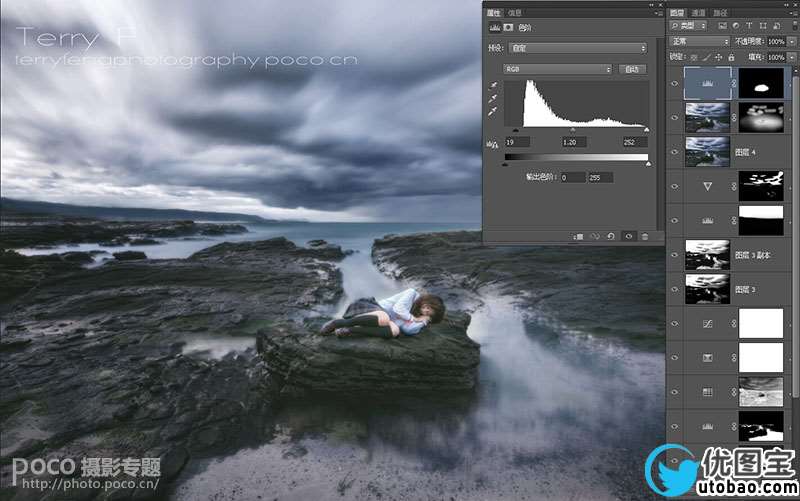Toggle adjustment visibility eye in Properties panel

coord(628,236)
